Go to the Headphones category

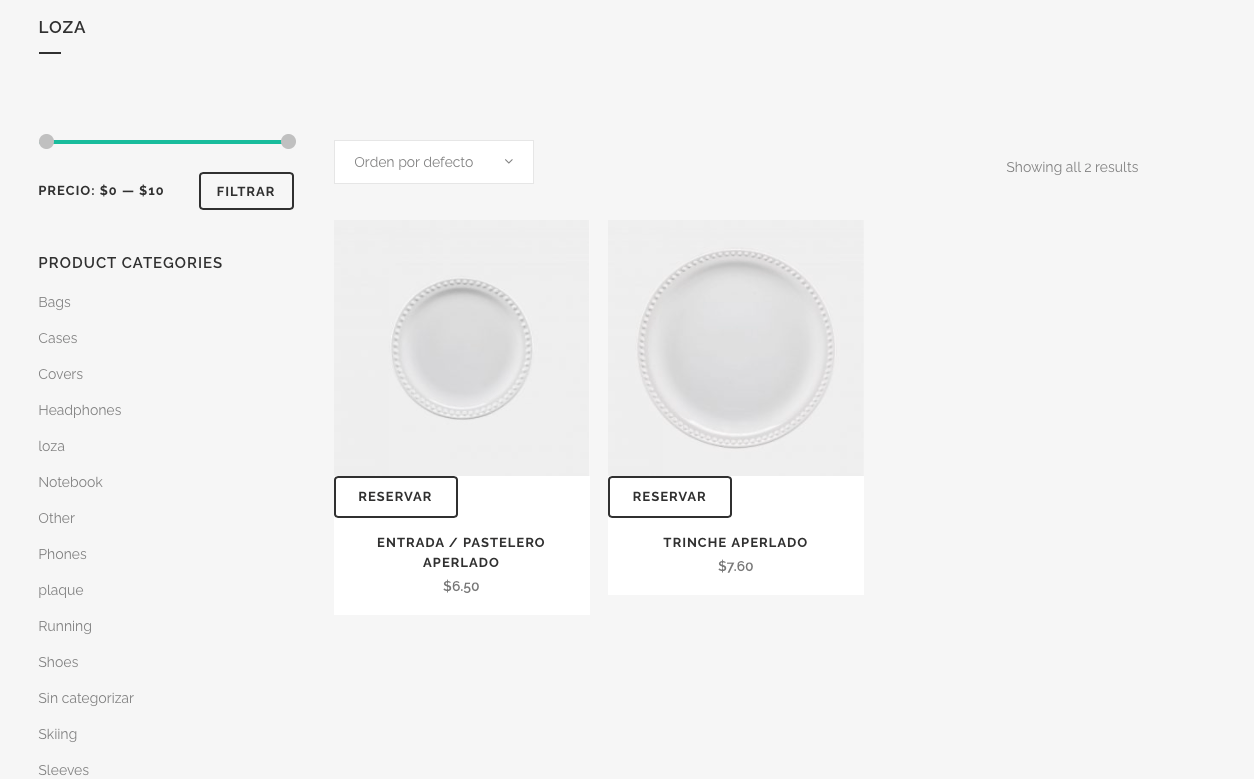[79, 410]
